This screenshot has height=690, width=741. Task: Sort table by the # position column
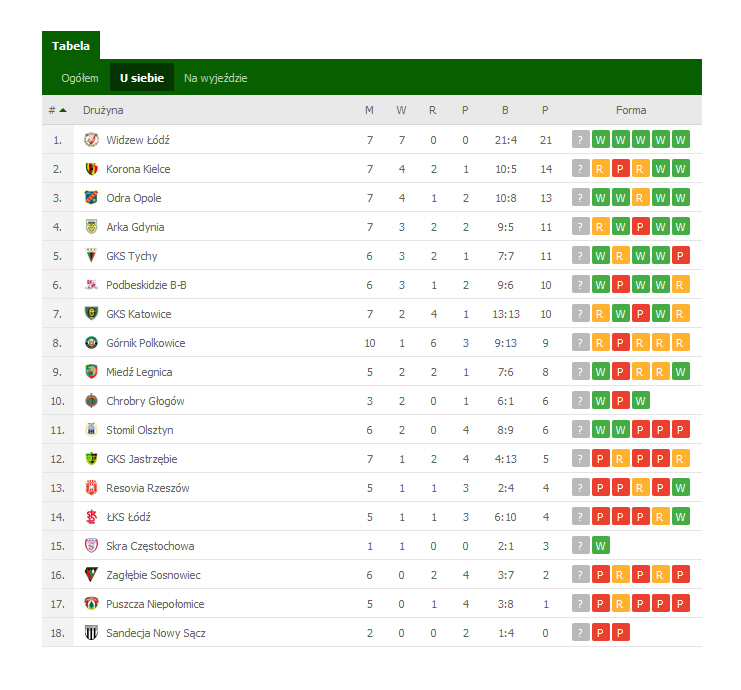pyautogui.click(x=56, y=110)
